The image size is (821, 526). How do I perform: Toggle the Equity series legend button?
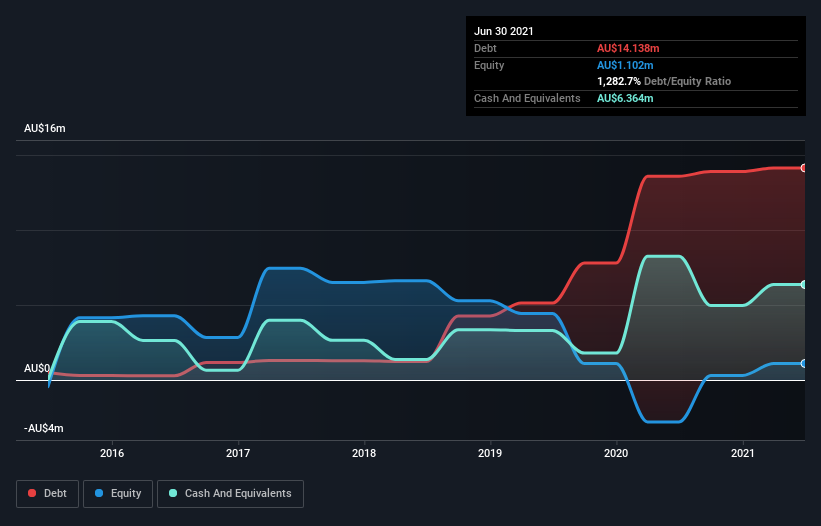click(118, 494)
